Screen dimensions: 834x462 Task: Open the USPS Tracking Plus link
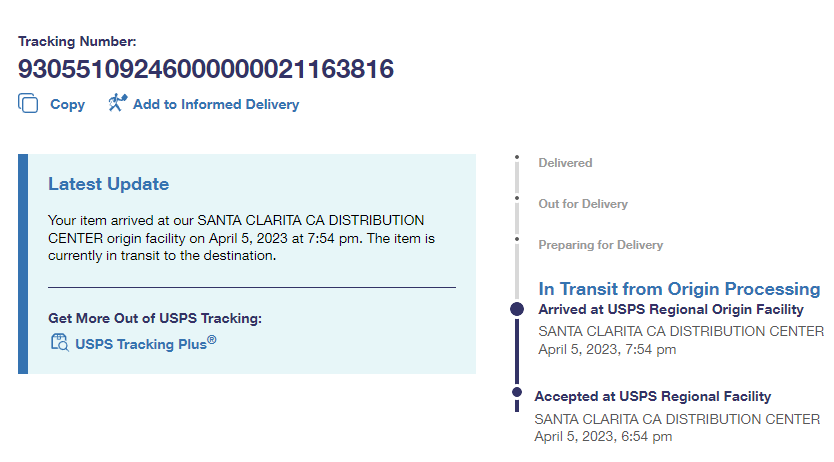[x=145, y=344]
